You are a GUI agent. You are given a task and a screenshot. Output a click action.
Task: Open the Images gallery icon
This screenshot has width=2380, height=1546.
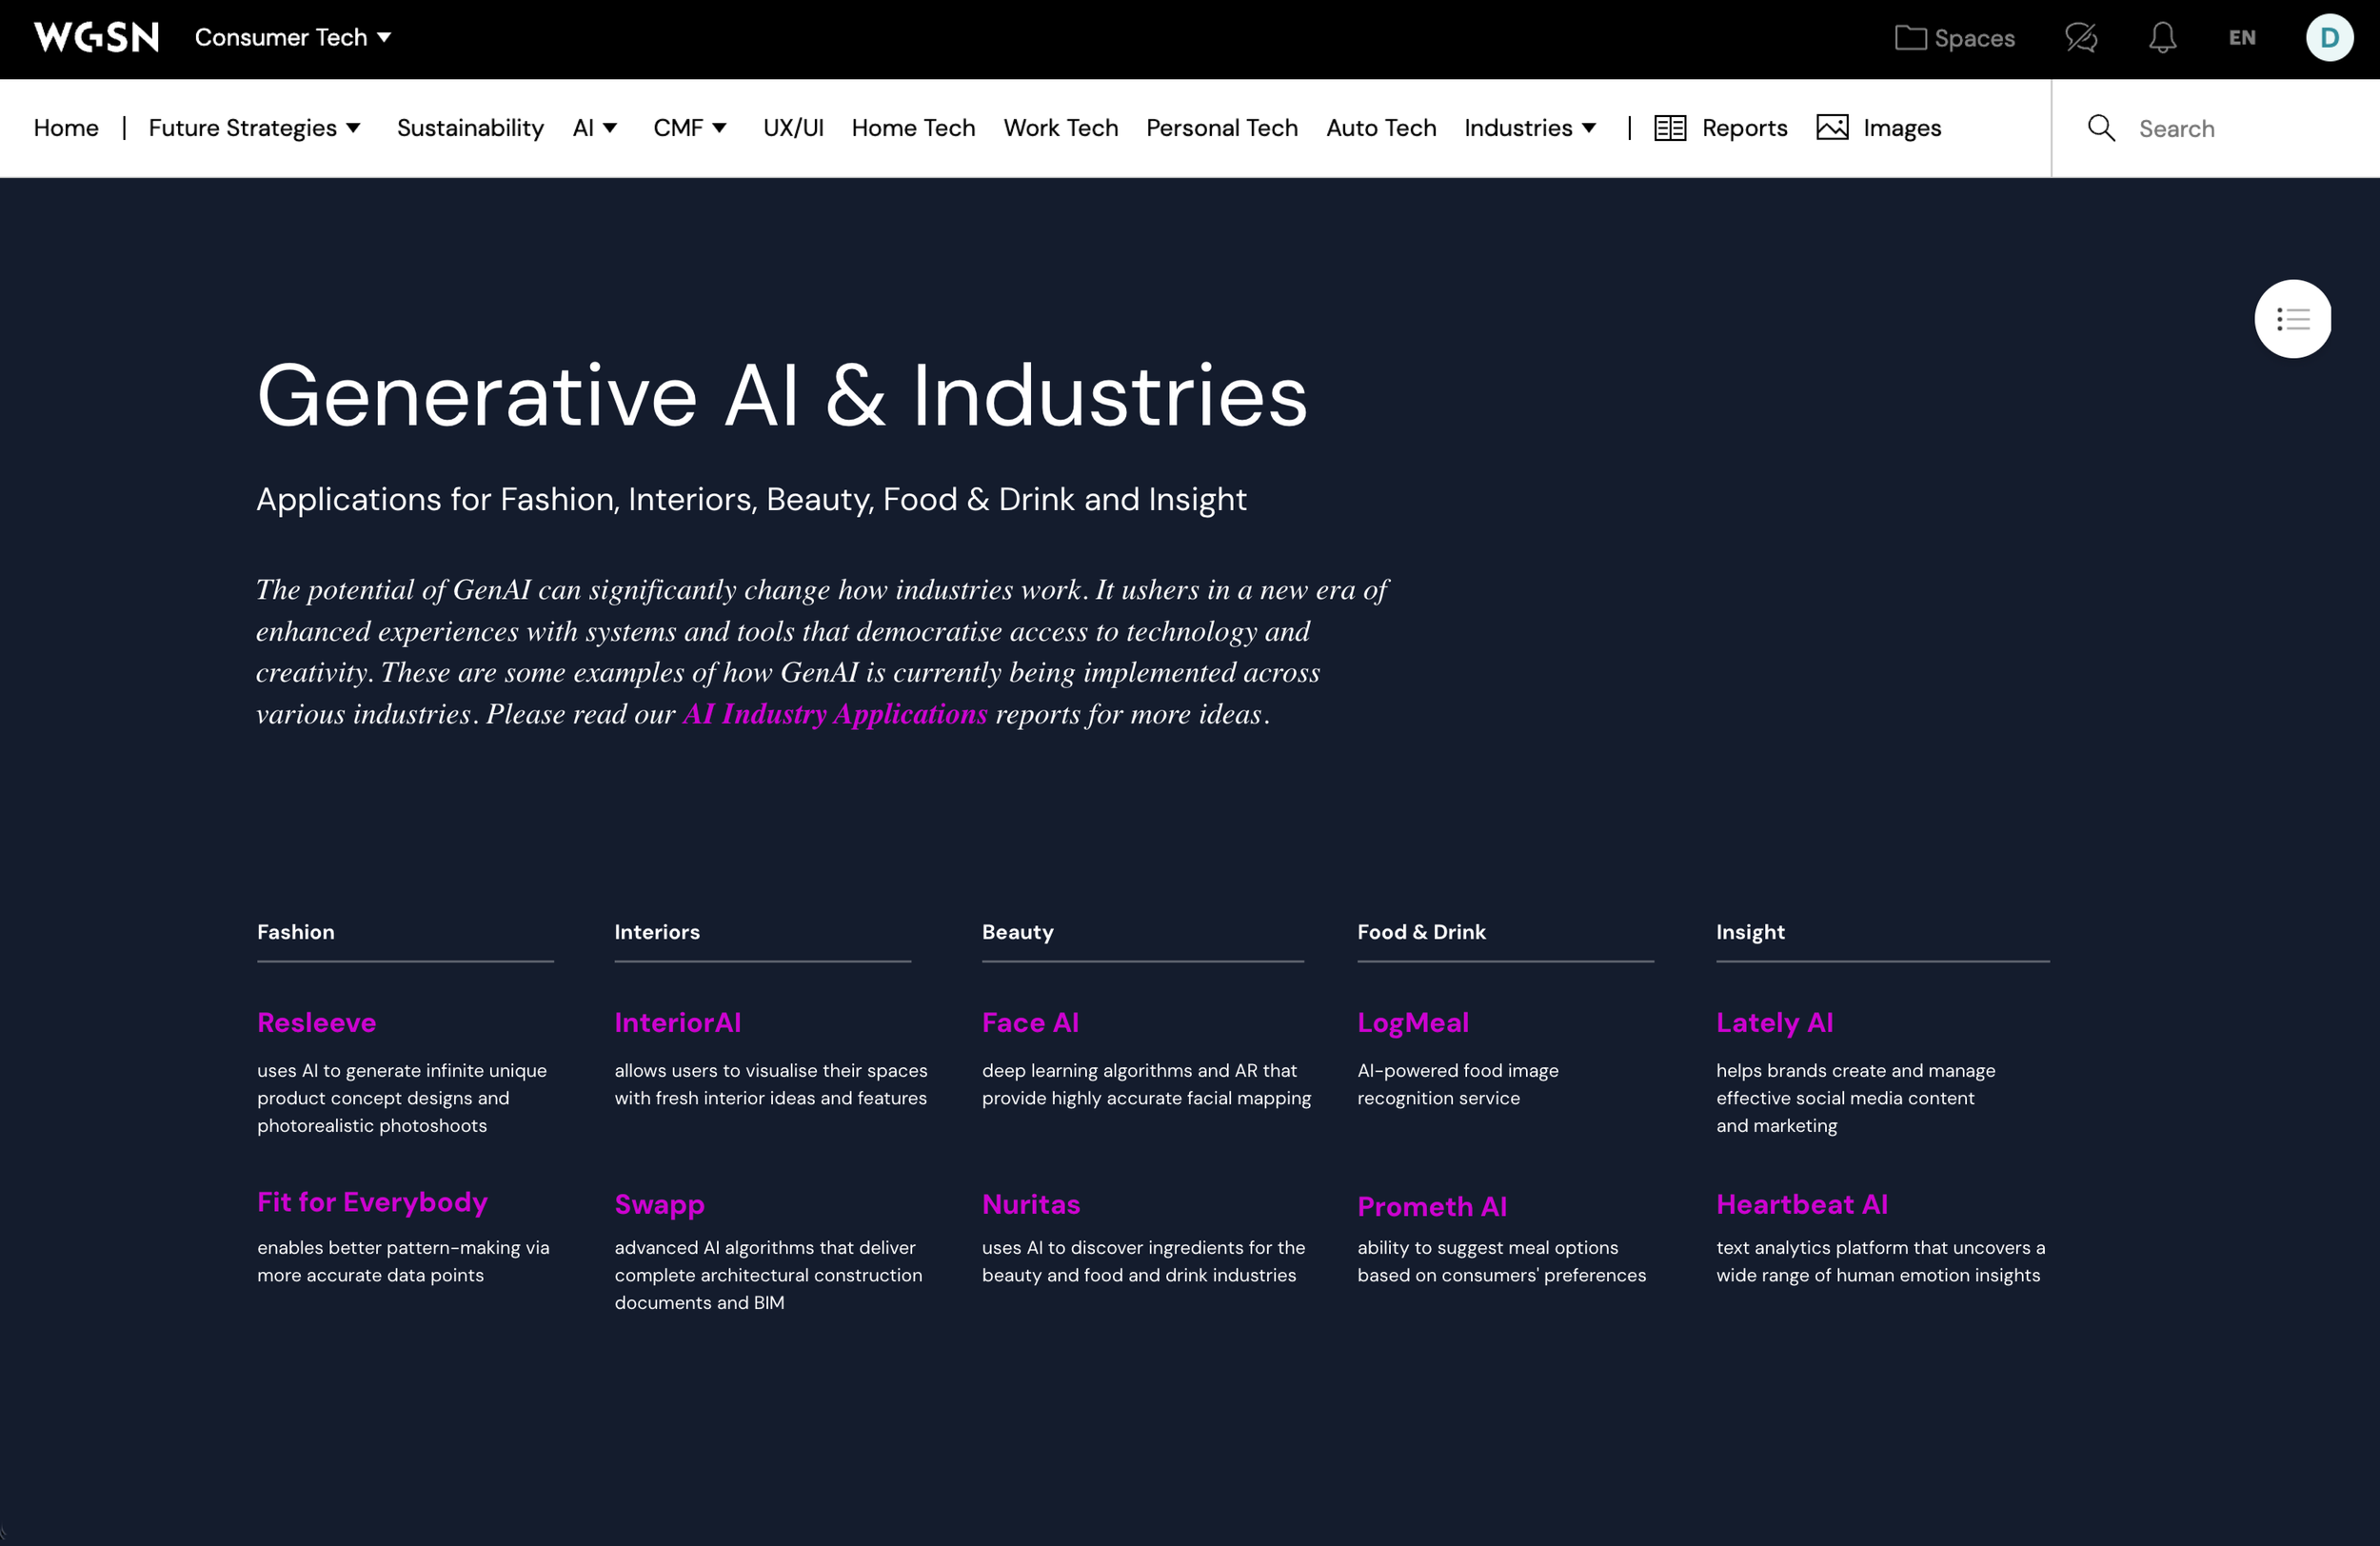coord(1831,128)
